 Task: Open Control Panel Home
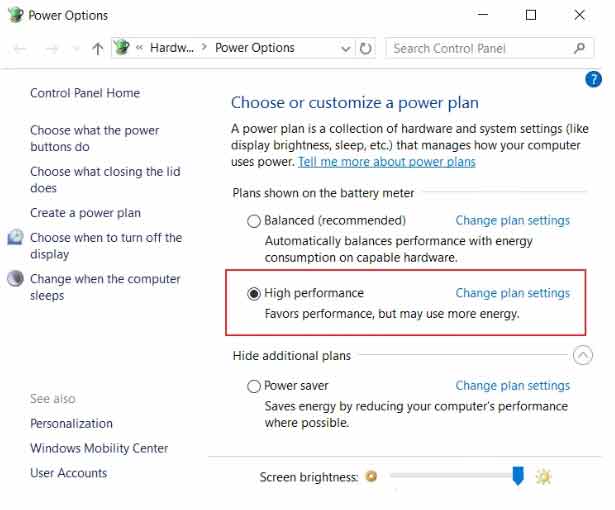pos(85,93)
